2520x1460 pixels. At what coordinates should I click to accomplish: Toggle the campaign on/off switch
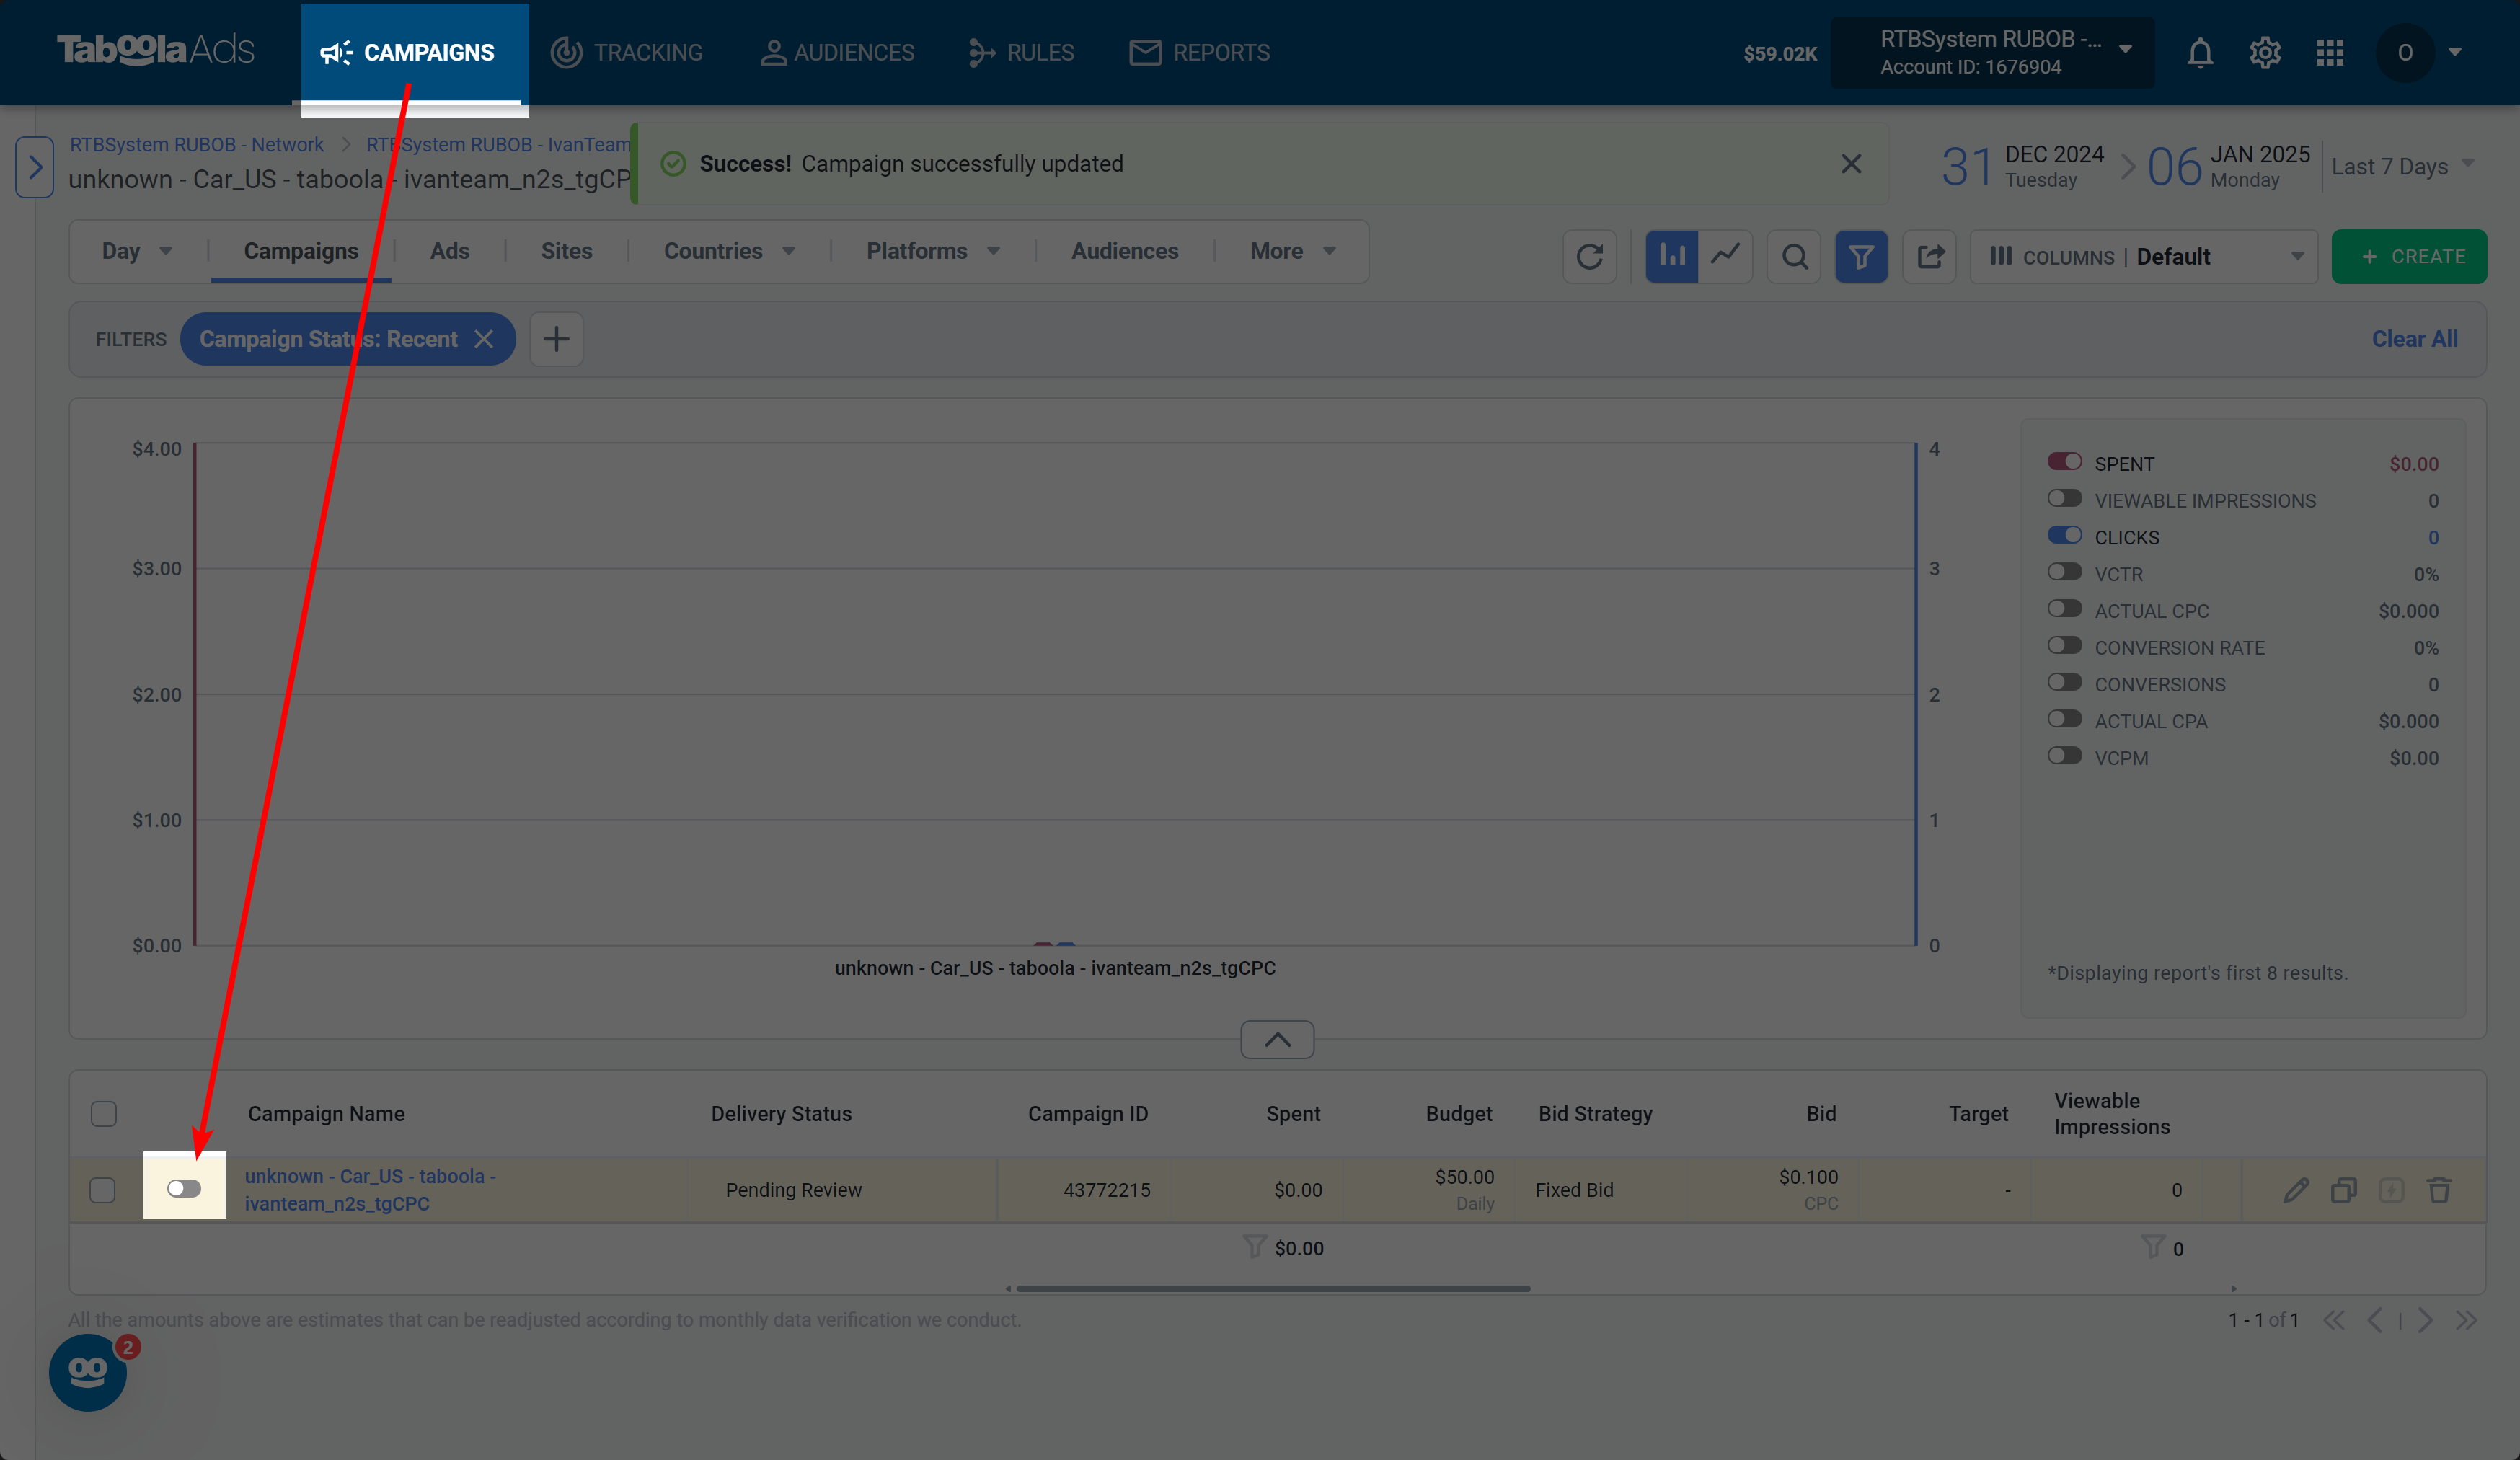184,1188
